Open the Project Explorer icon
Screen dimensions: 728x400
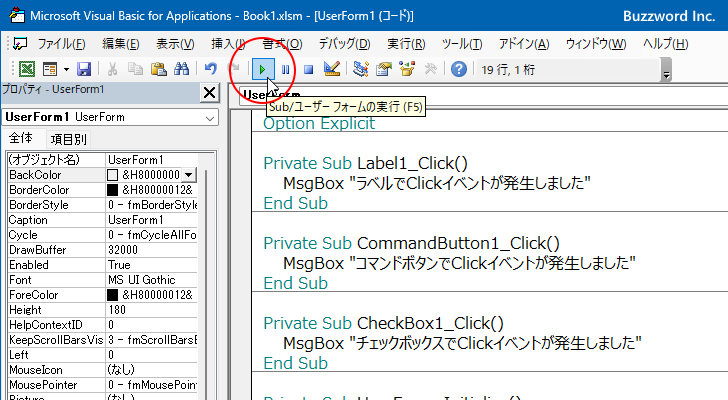click(x=360, y=70)
